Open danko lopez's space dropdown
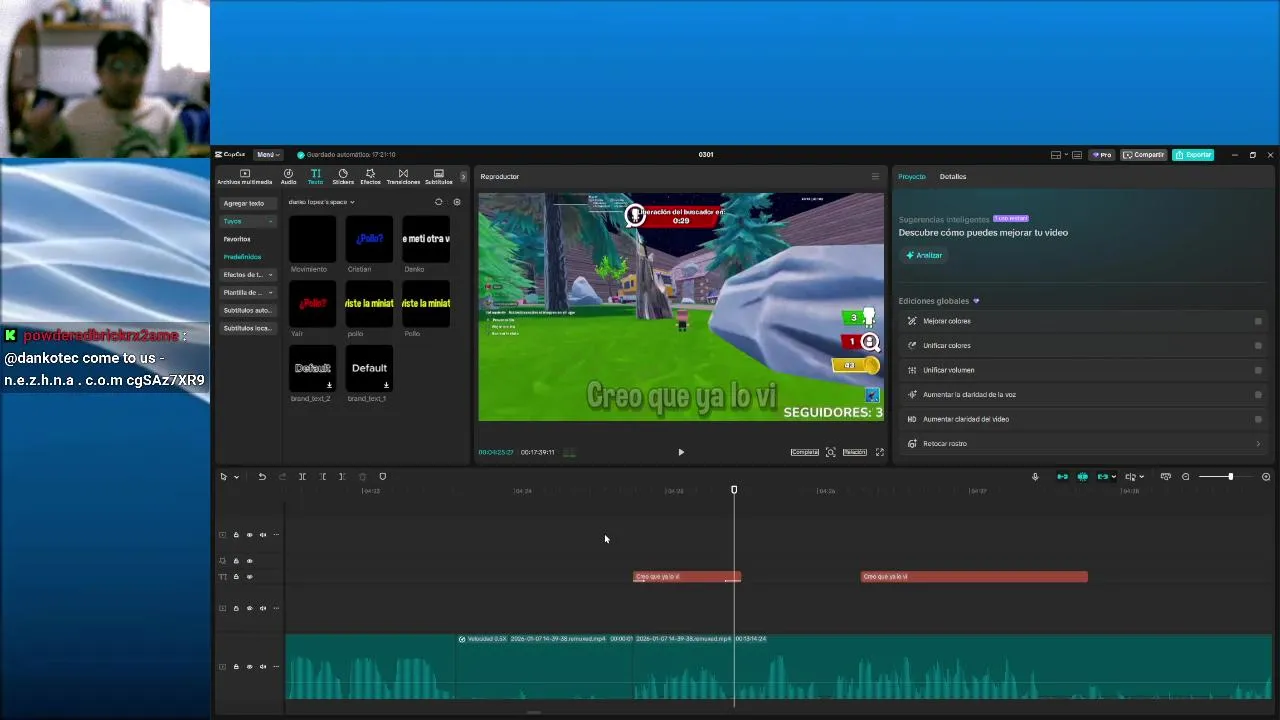This screenshot has width=1280, height=720. [321, 202]
